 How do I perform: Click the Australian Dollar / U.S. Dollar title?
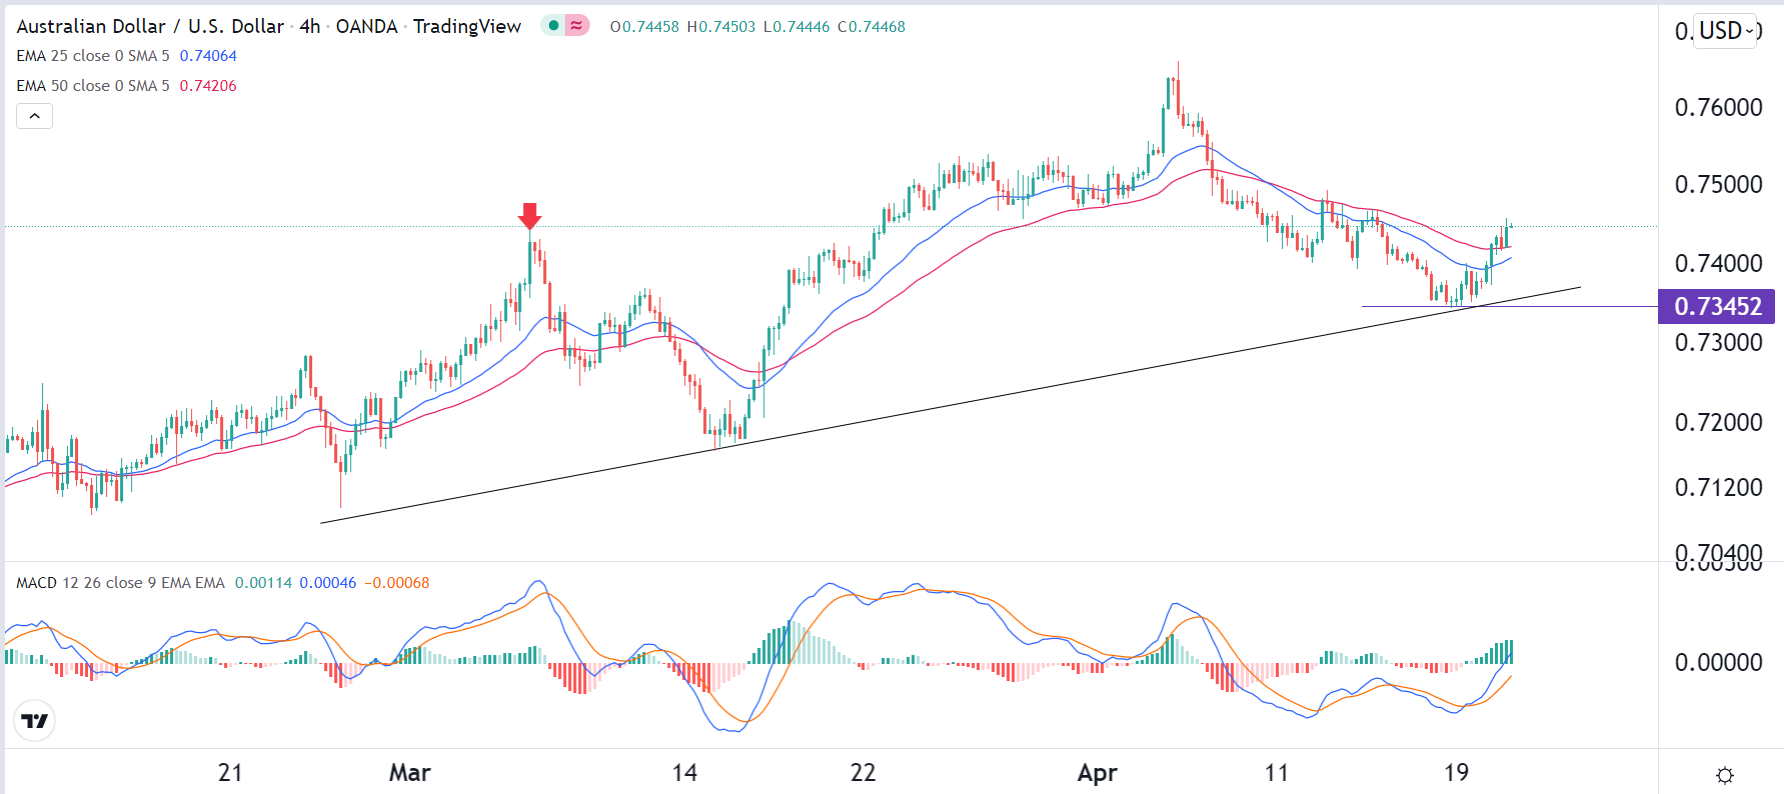click(150, 27)
